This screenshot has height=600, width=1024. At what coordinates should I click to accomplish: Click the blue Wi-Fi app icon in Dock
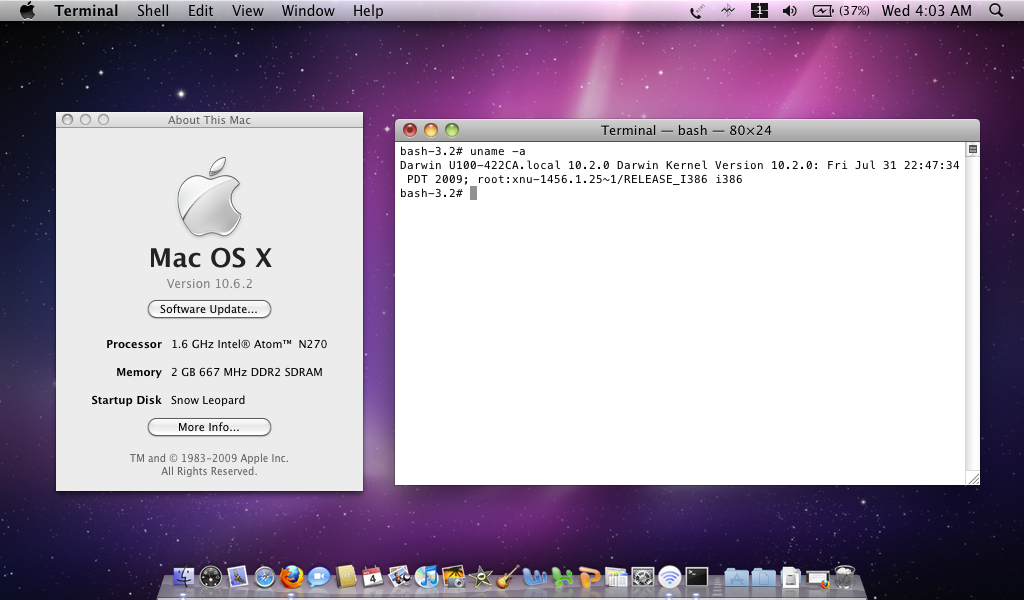pos(670,576)
